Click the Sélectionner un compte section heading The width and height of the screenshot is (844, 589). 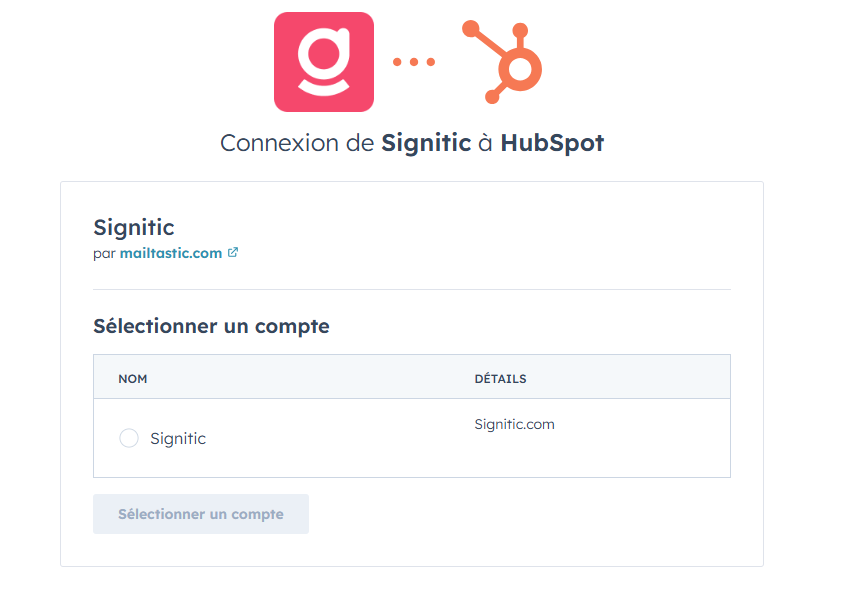click(x=211, y=326)
